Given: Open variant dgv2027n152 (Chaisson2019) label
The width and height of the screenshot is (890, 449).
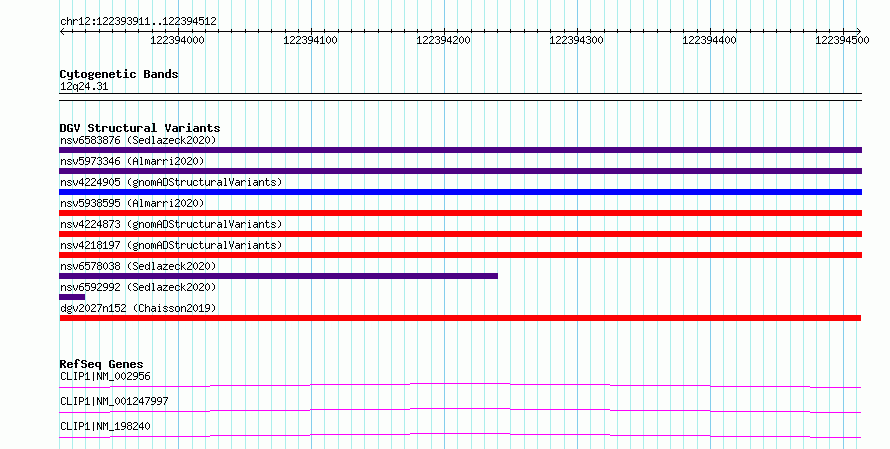Looking at the screenshot, I should click(x=138, y=308).
